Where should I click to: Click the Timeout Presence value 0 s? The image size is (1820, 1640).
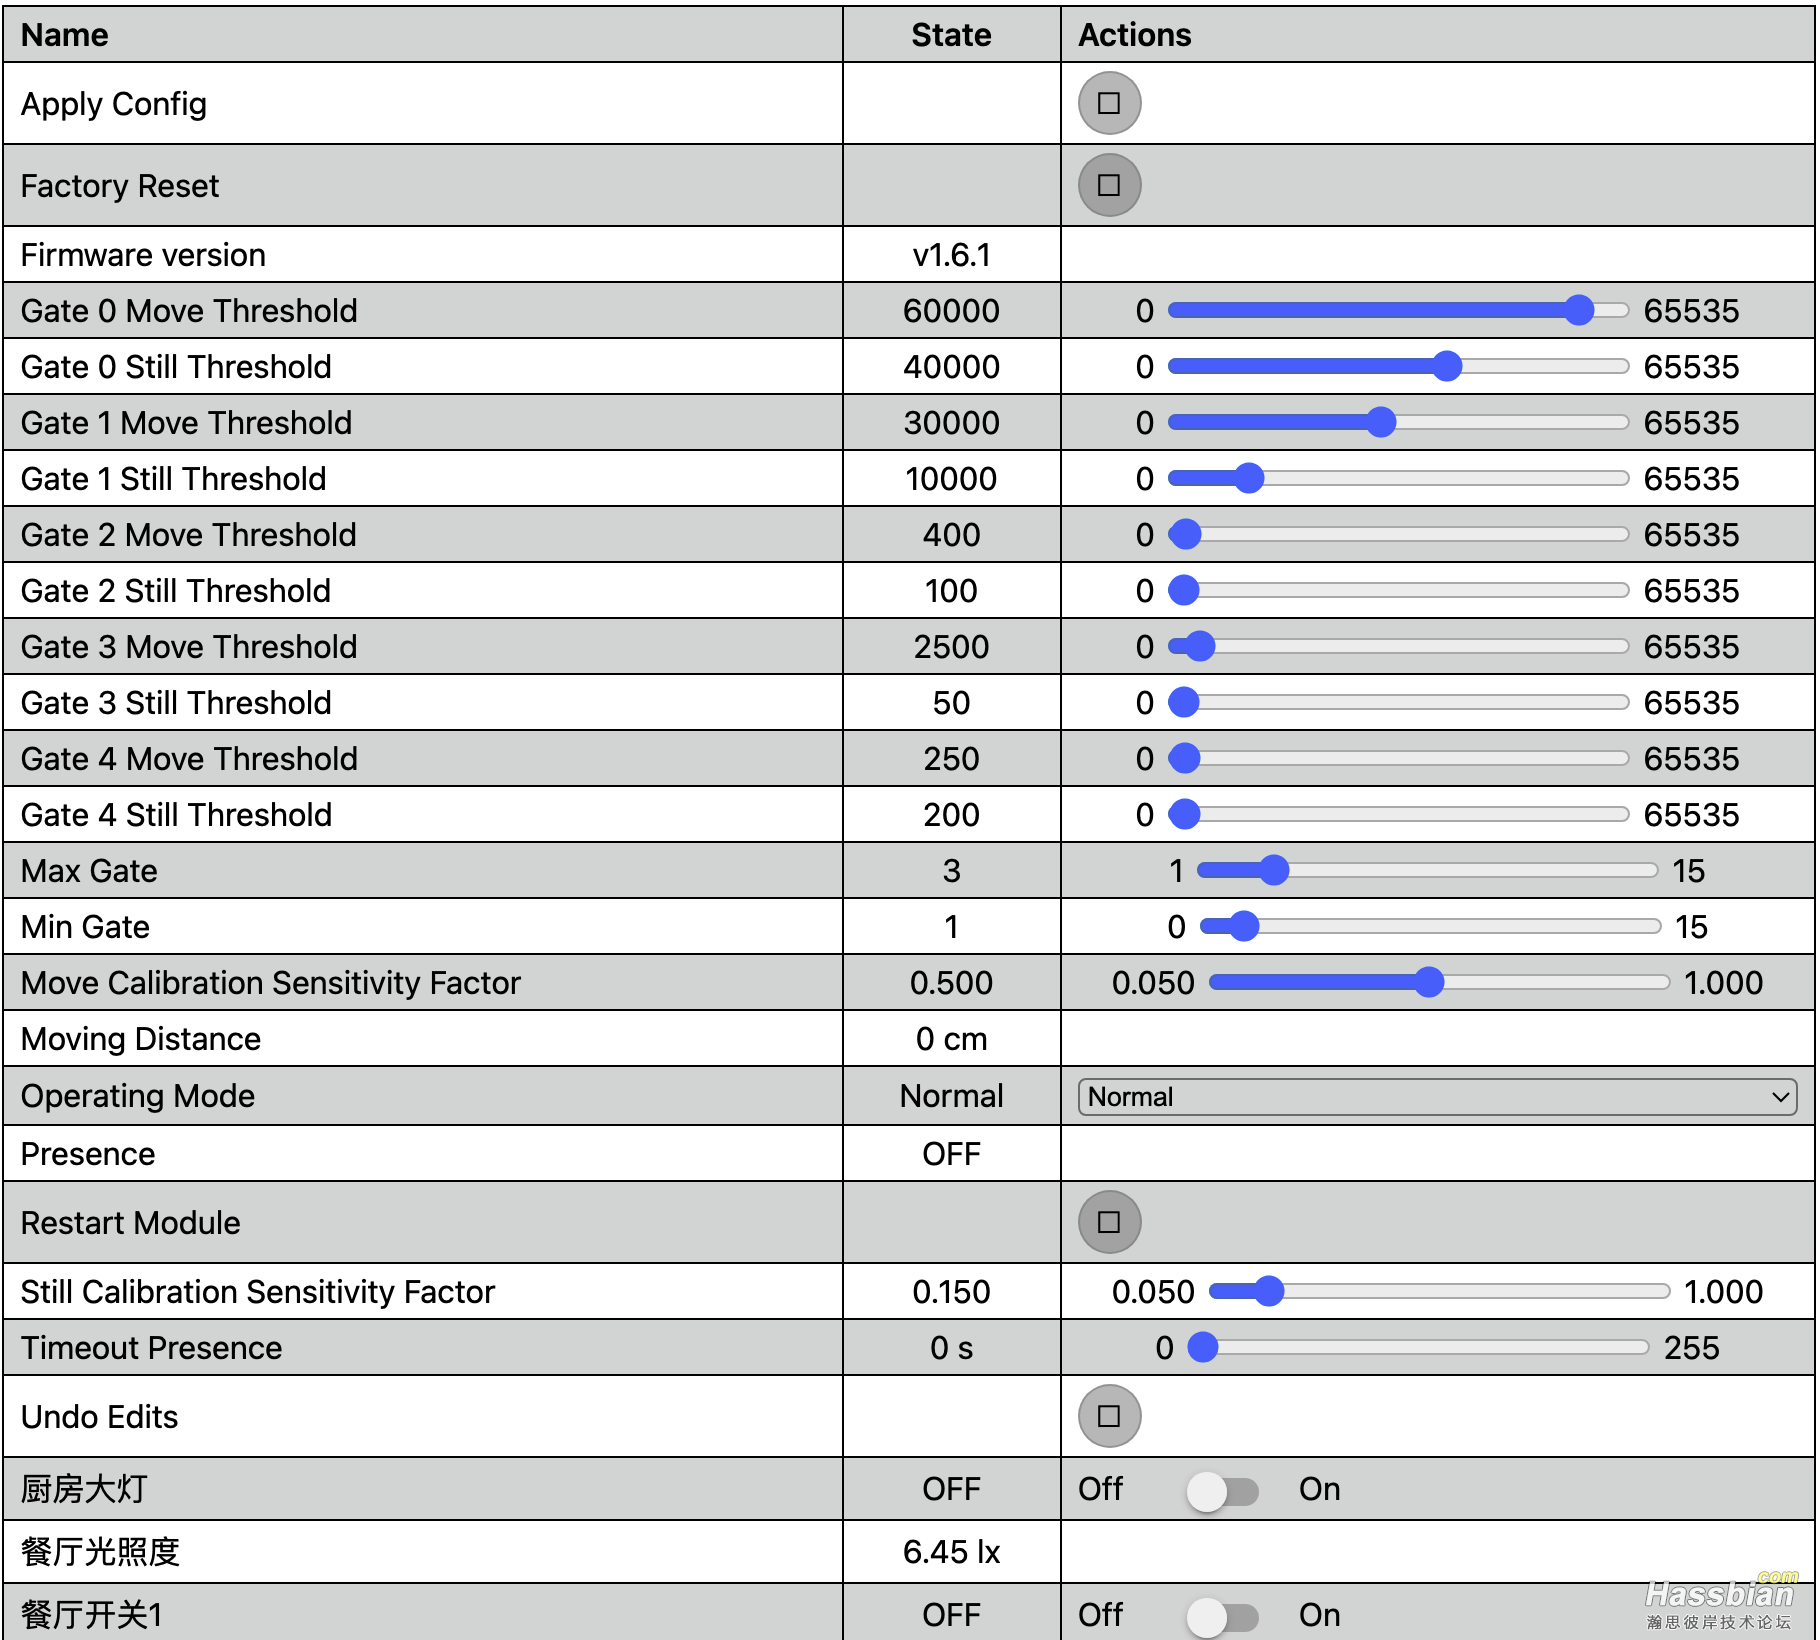click(x=951, y=1348)
